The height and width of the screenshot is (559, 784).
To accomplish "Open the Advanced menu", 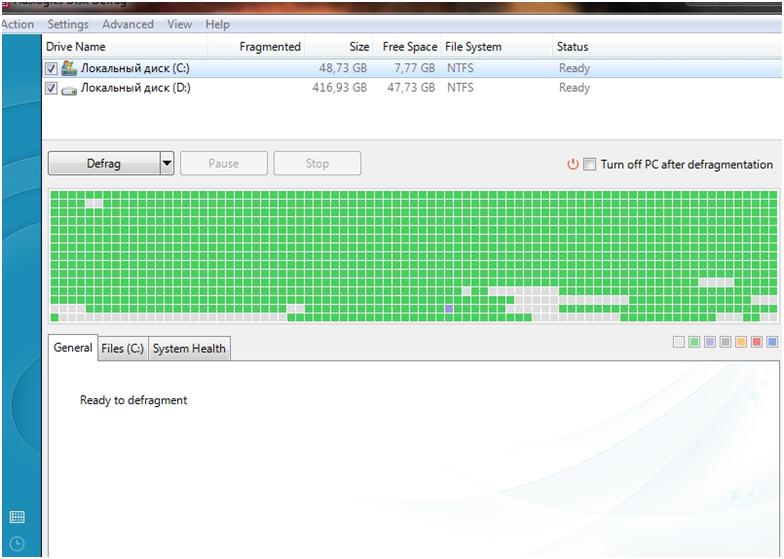I will (x=128, y=24).
